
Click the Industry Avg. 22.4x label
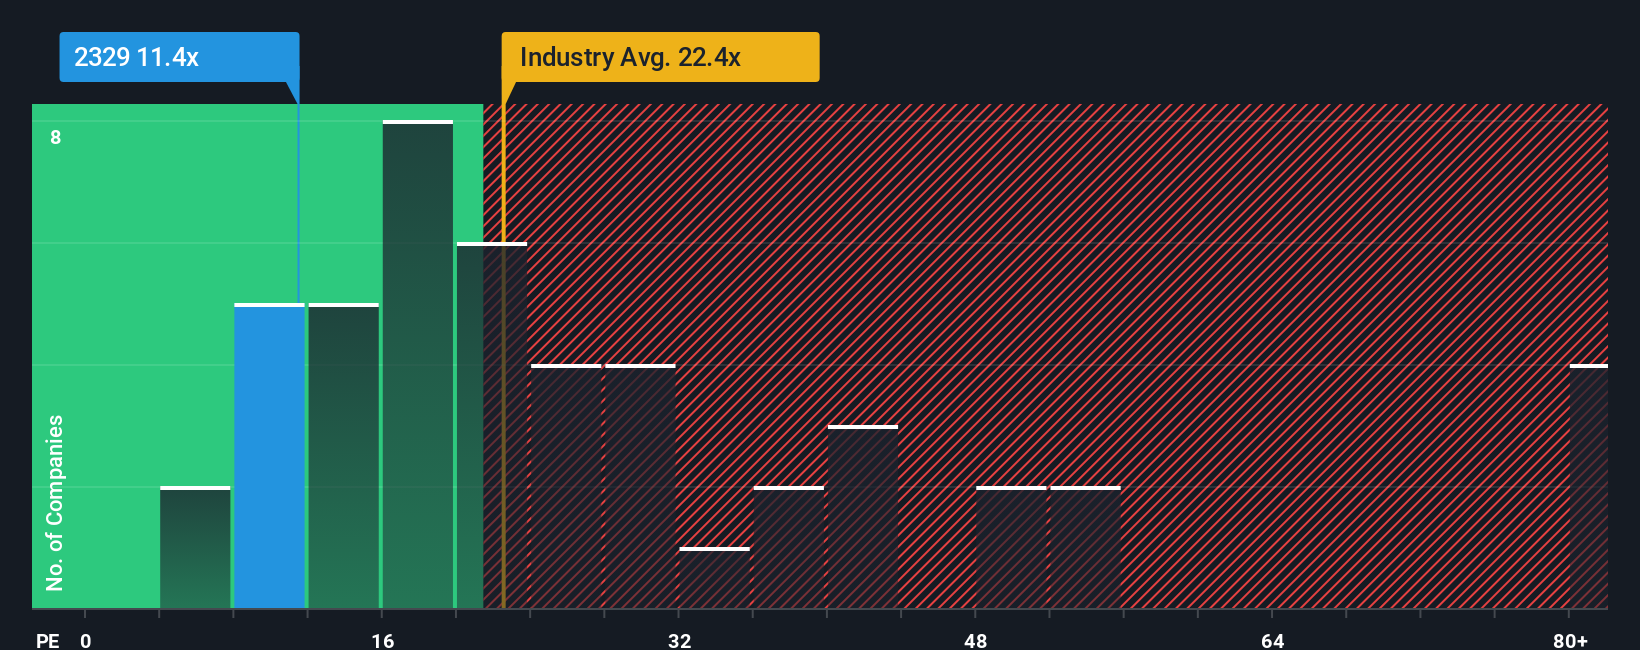point(660,57)
